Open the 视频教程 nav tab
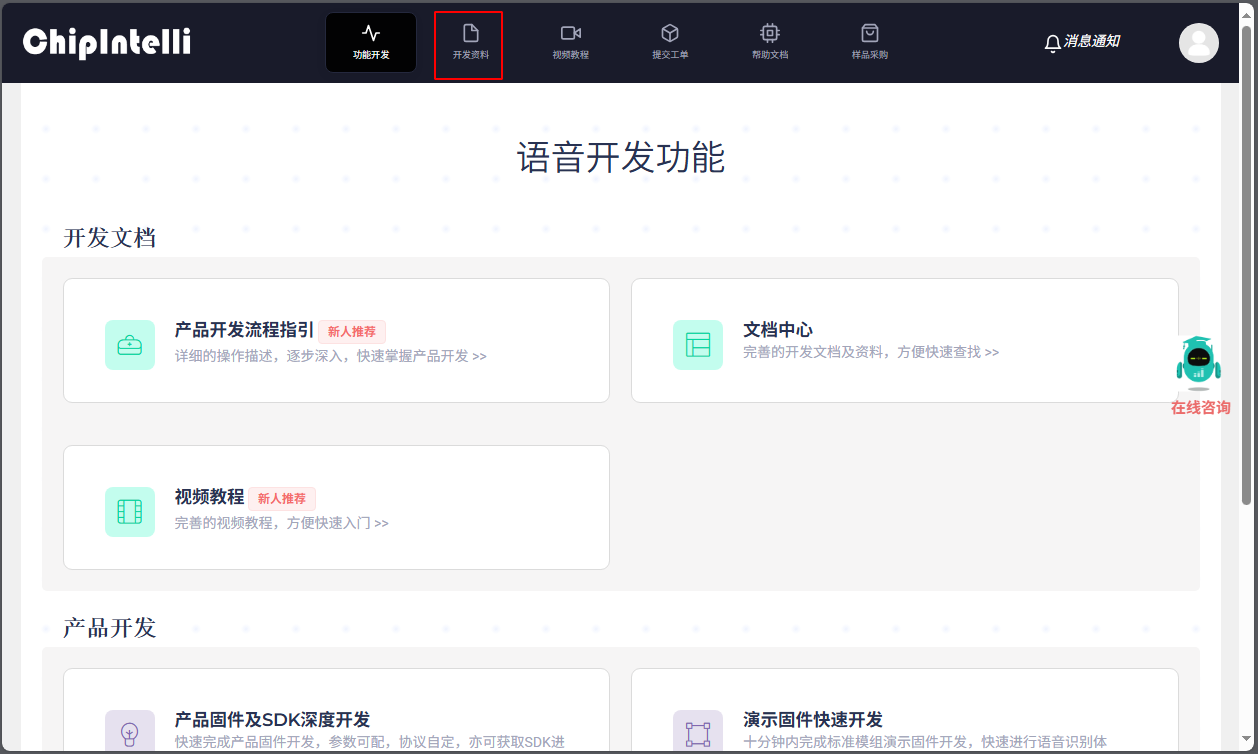This screenshot has height=754, width=1258. click(x=571, y=42)
